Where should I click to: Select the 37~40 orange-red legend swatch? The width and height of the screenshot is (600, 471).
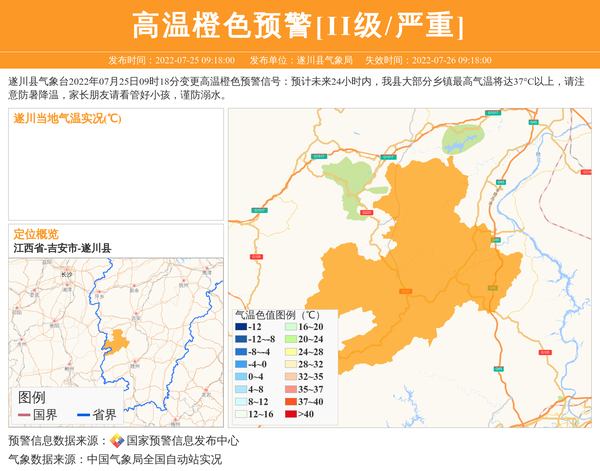click(291, 402)
